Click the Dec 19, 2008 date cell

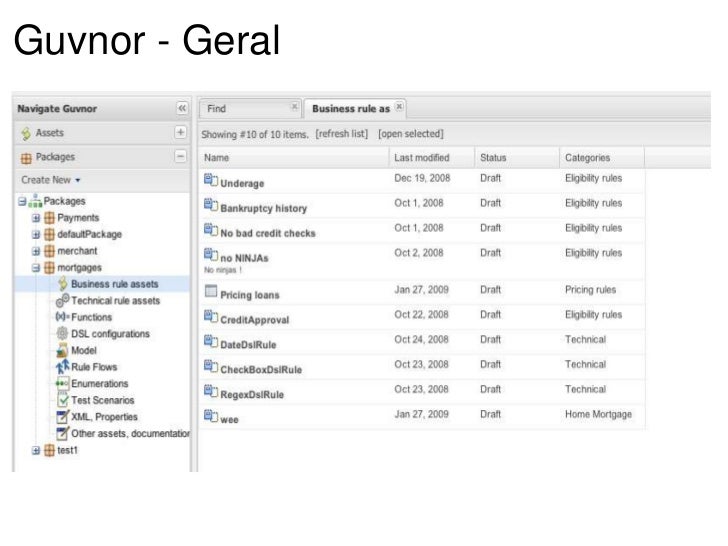pos(422,178)
